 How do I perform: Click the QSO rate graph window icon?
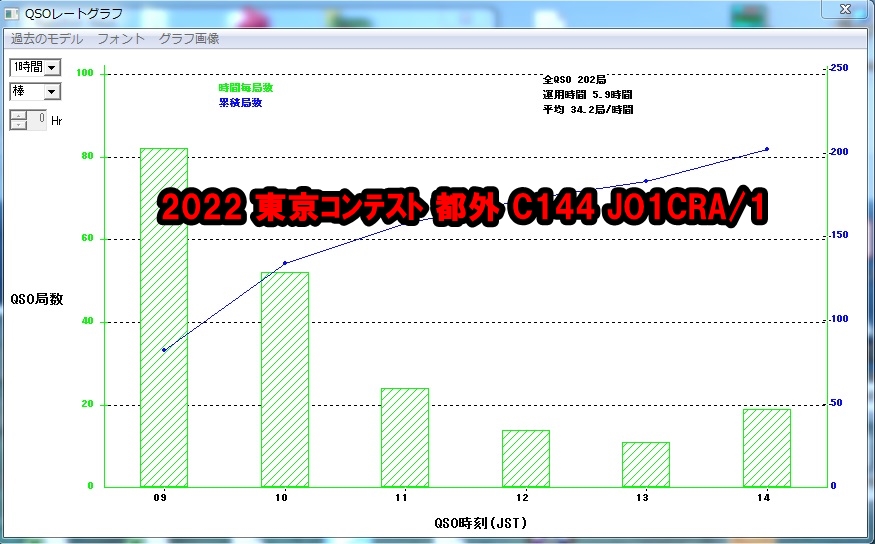(12, 12)
